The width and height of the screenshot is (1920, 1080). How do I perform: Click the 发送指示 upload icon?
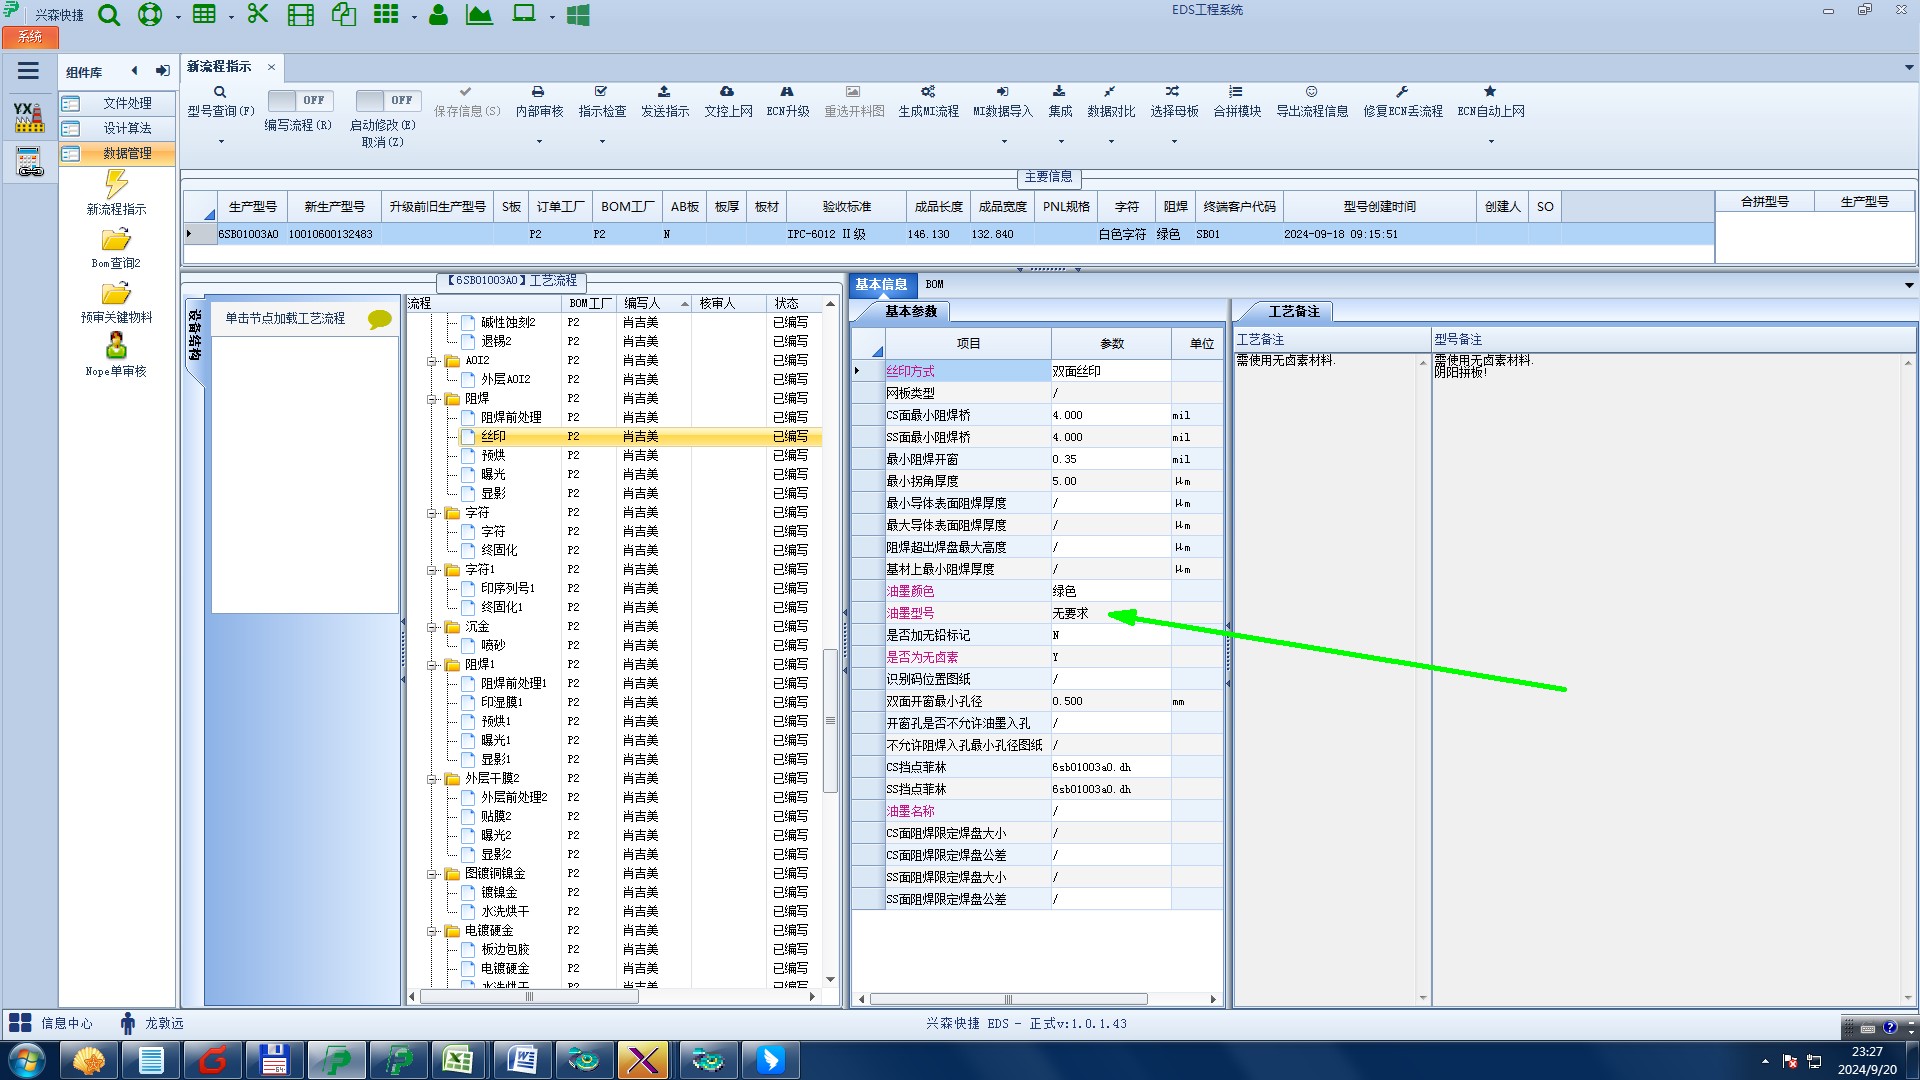[664, 92]
